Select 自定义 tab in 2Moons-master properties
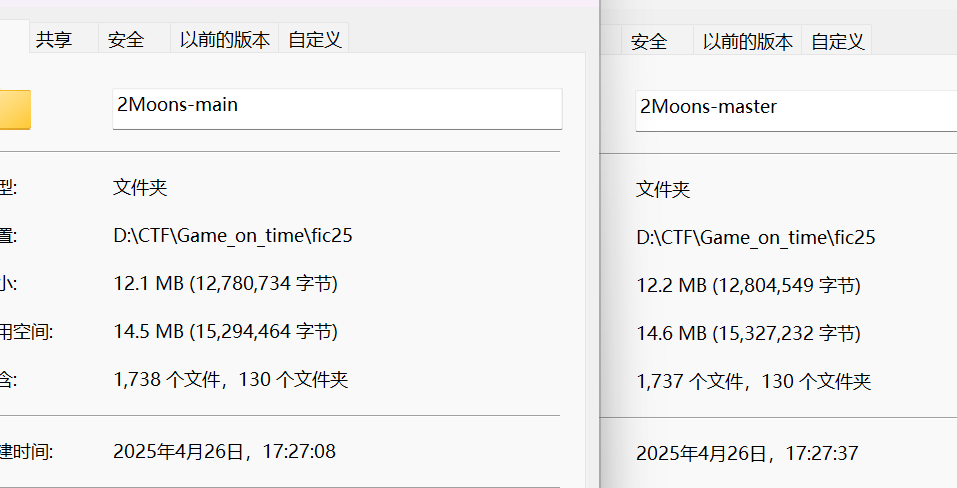Screen dimensions: 957x488 coord(837,42)
